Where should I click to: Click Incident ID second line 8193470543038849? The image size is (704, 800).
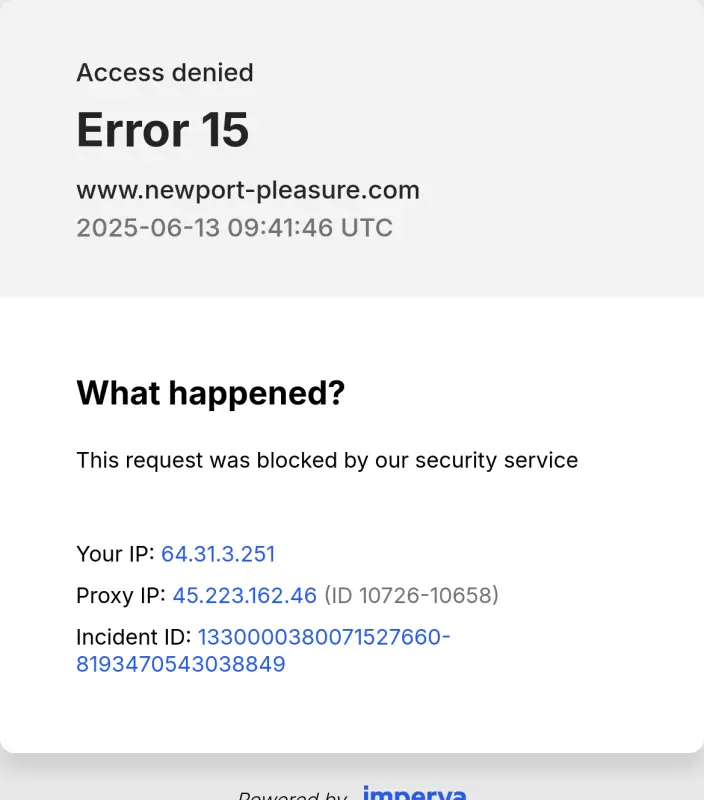tap(181, 664)
